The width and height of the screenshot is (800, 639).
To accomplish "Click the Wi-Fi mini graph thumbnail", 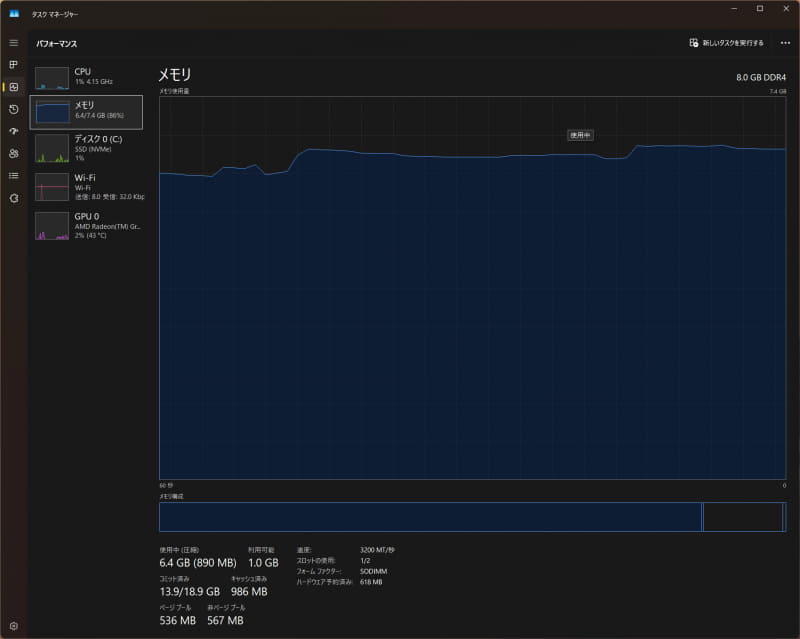I will tap(52, 187).
